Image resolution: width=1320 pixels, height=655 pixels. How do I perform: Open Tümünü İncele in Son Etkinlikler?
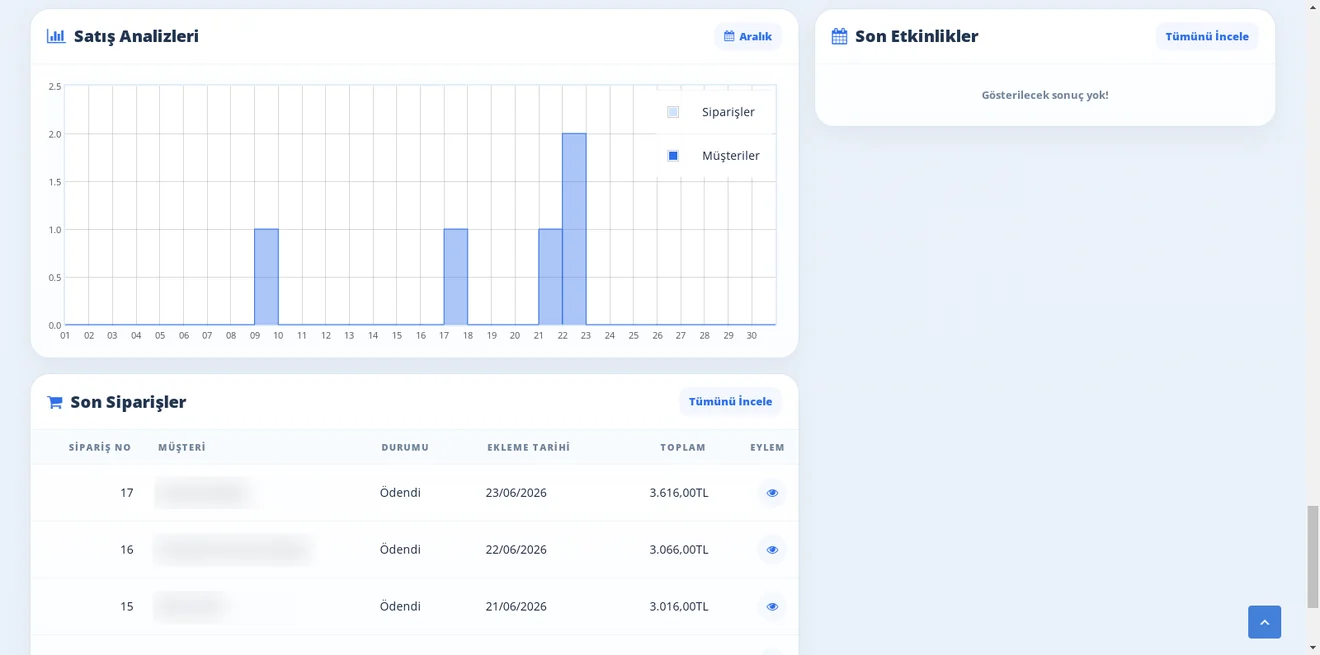(x=1207, y=36)
